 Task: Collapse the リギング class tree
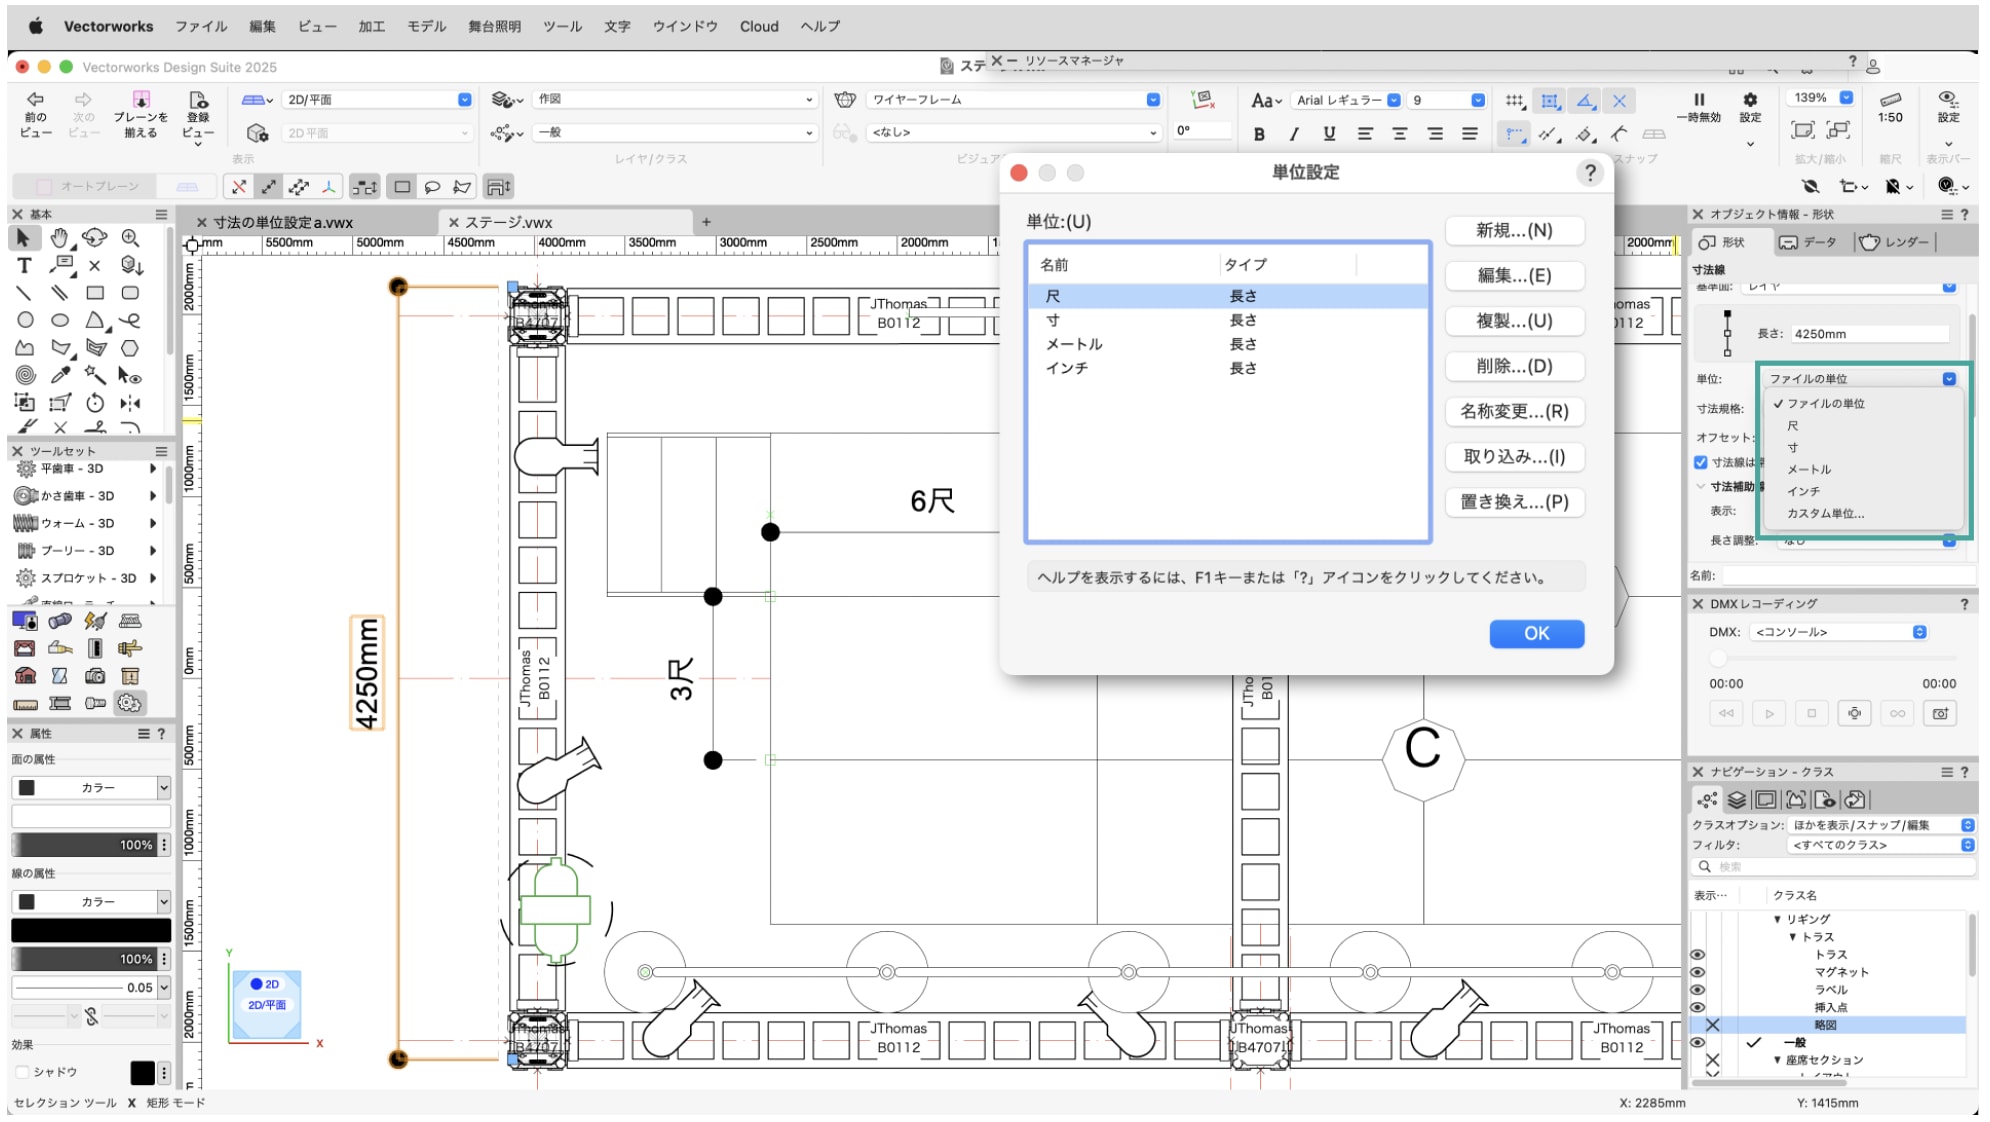pos(1777,919)
